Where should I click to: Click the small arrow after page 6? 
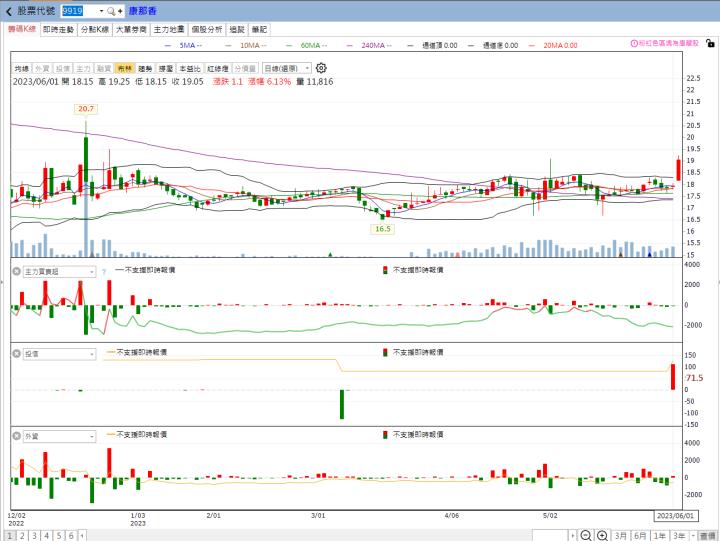[82, 535]
